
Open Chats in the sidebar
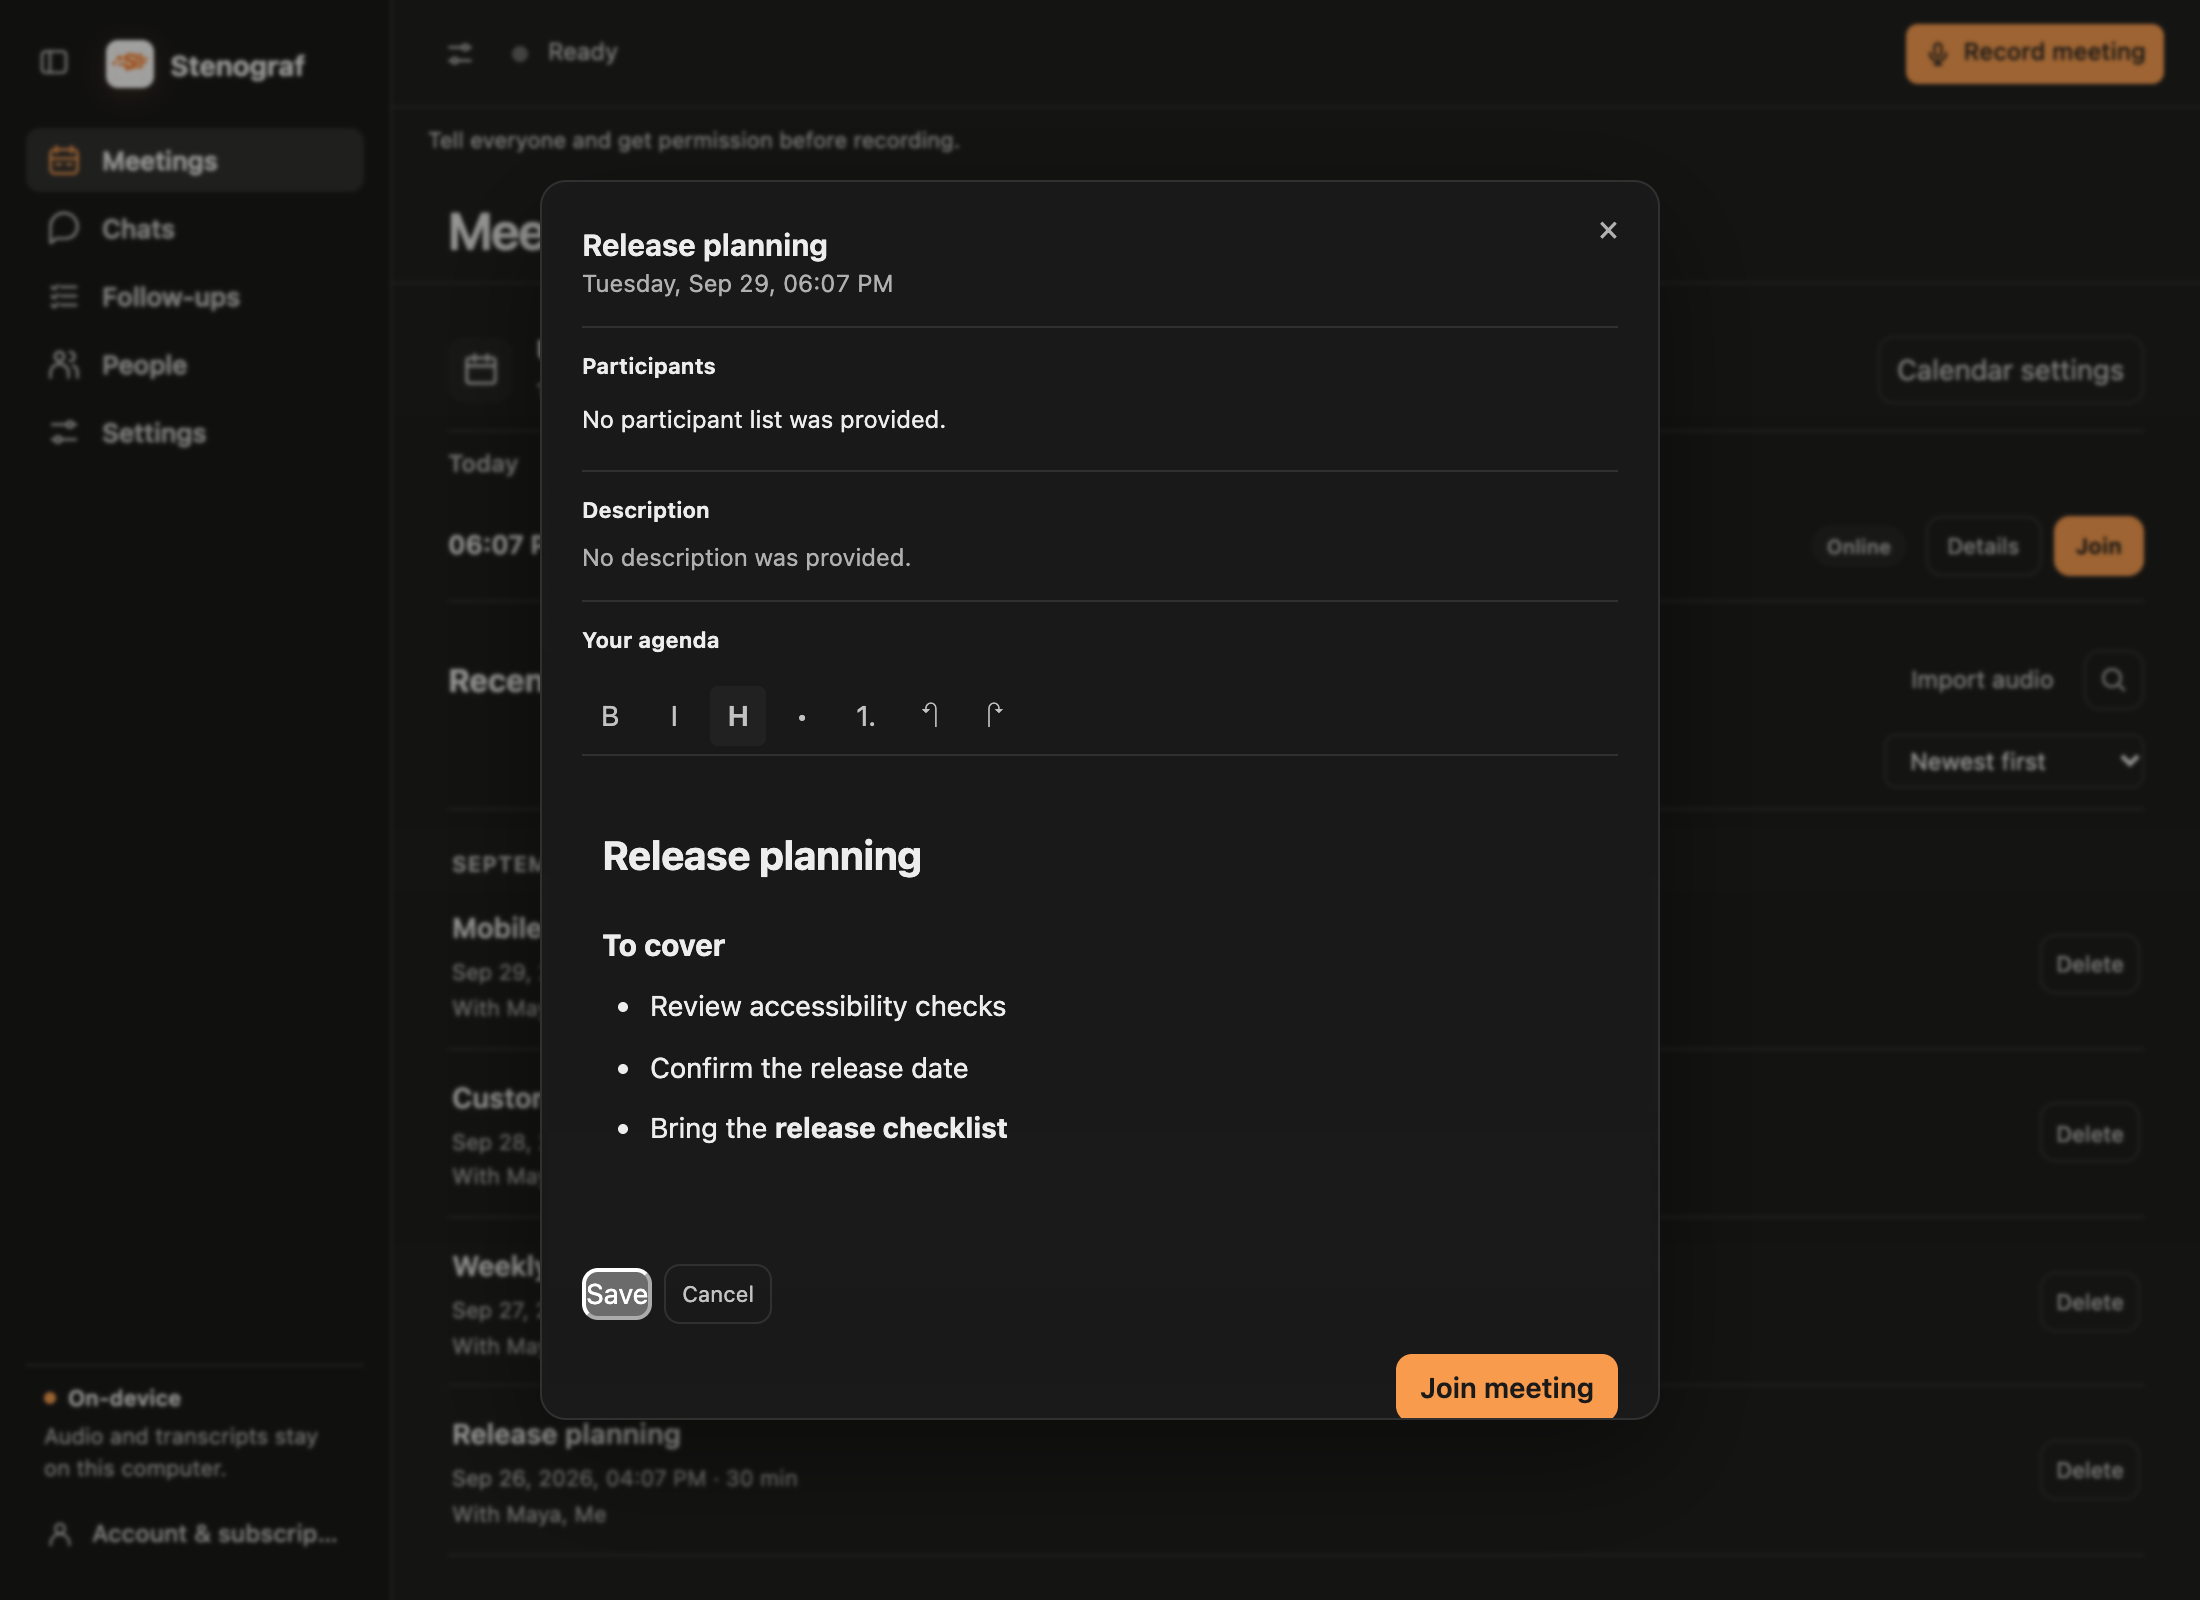[x=195, y=229]
